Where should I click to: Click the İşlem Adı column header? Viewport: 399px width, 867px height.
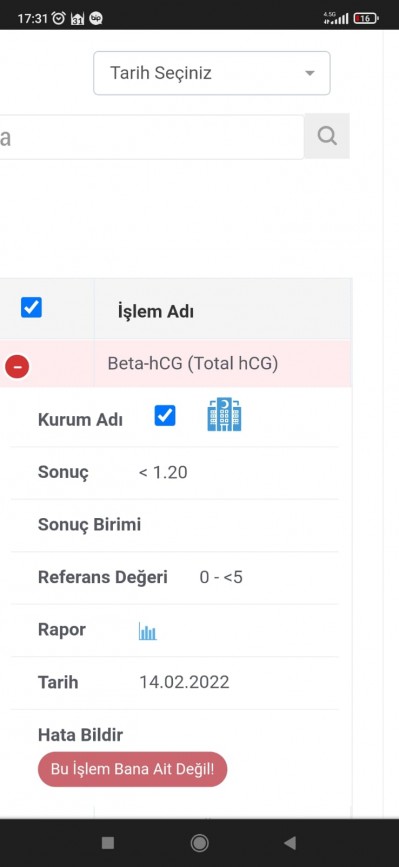coord(156,312)
